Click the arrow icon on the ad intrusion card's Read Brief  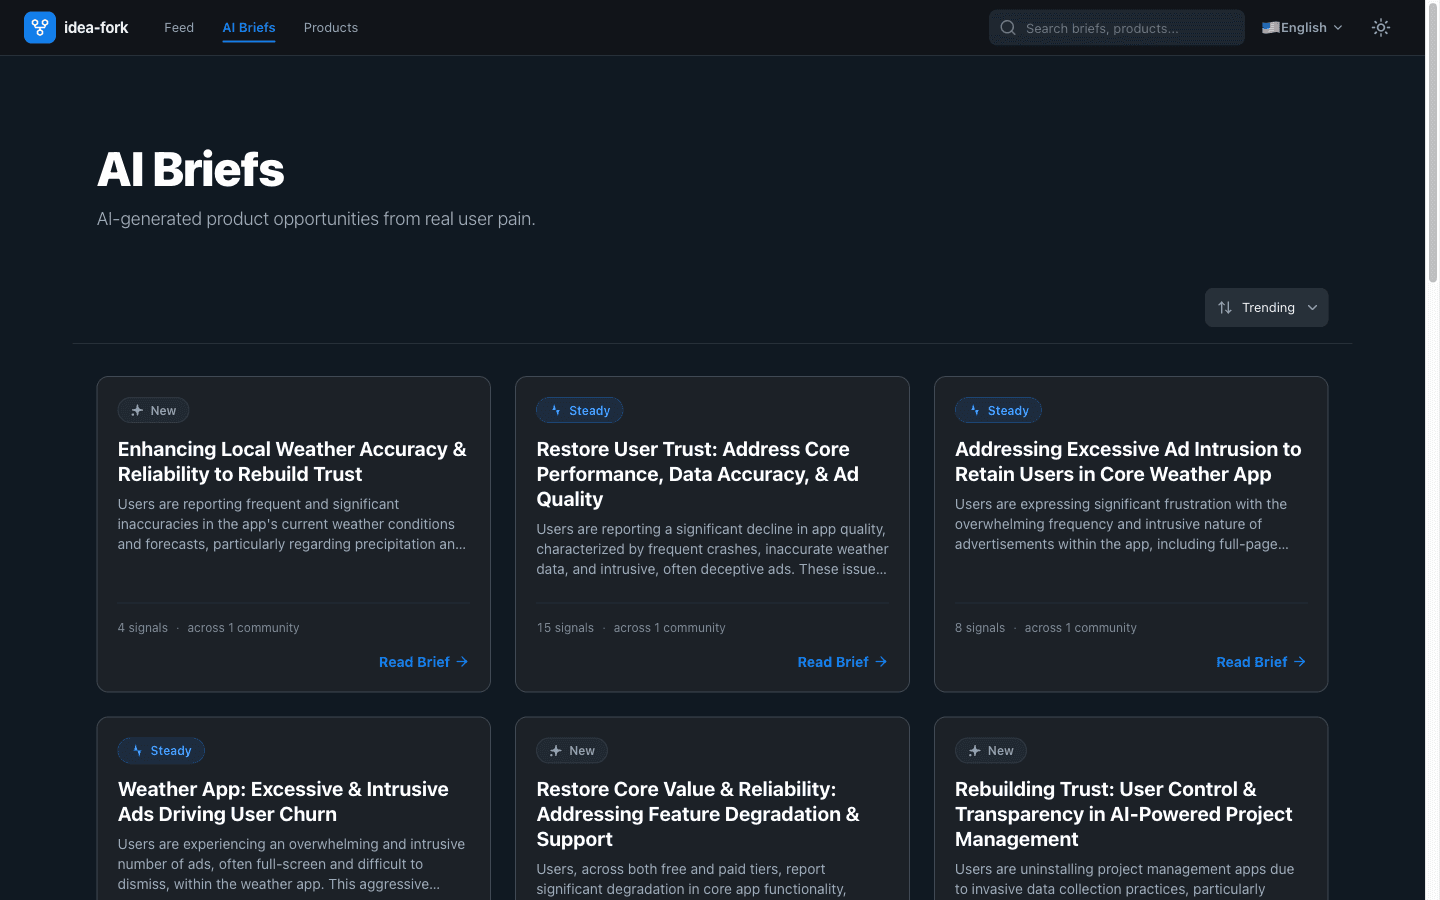pos(1299,661)
